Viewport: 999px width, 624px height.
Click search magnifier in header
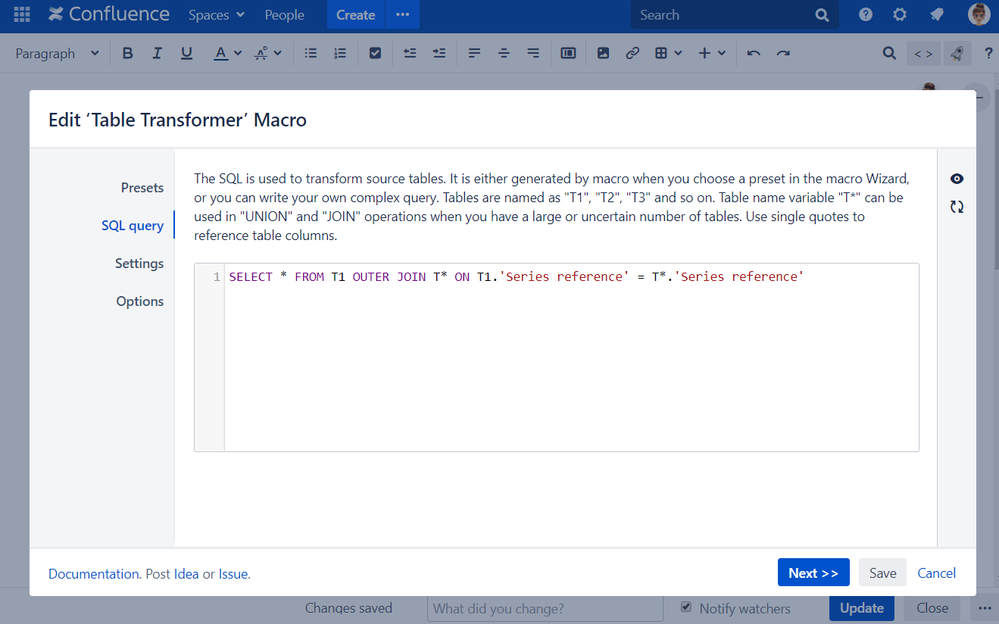tap(822, 15)
